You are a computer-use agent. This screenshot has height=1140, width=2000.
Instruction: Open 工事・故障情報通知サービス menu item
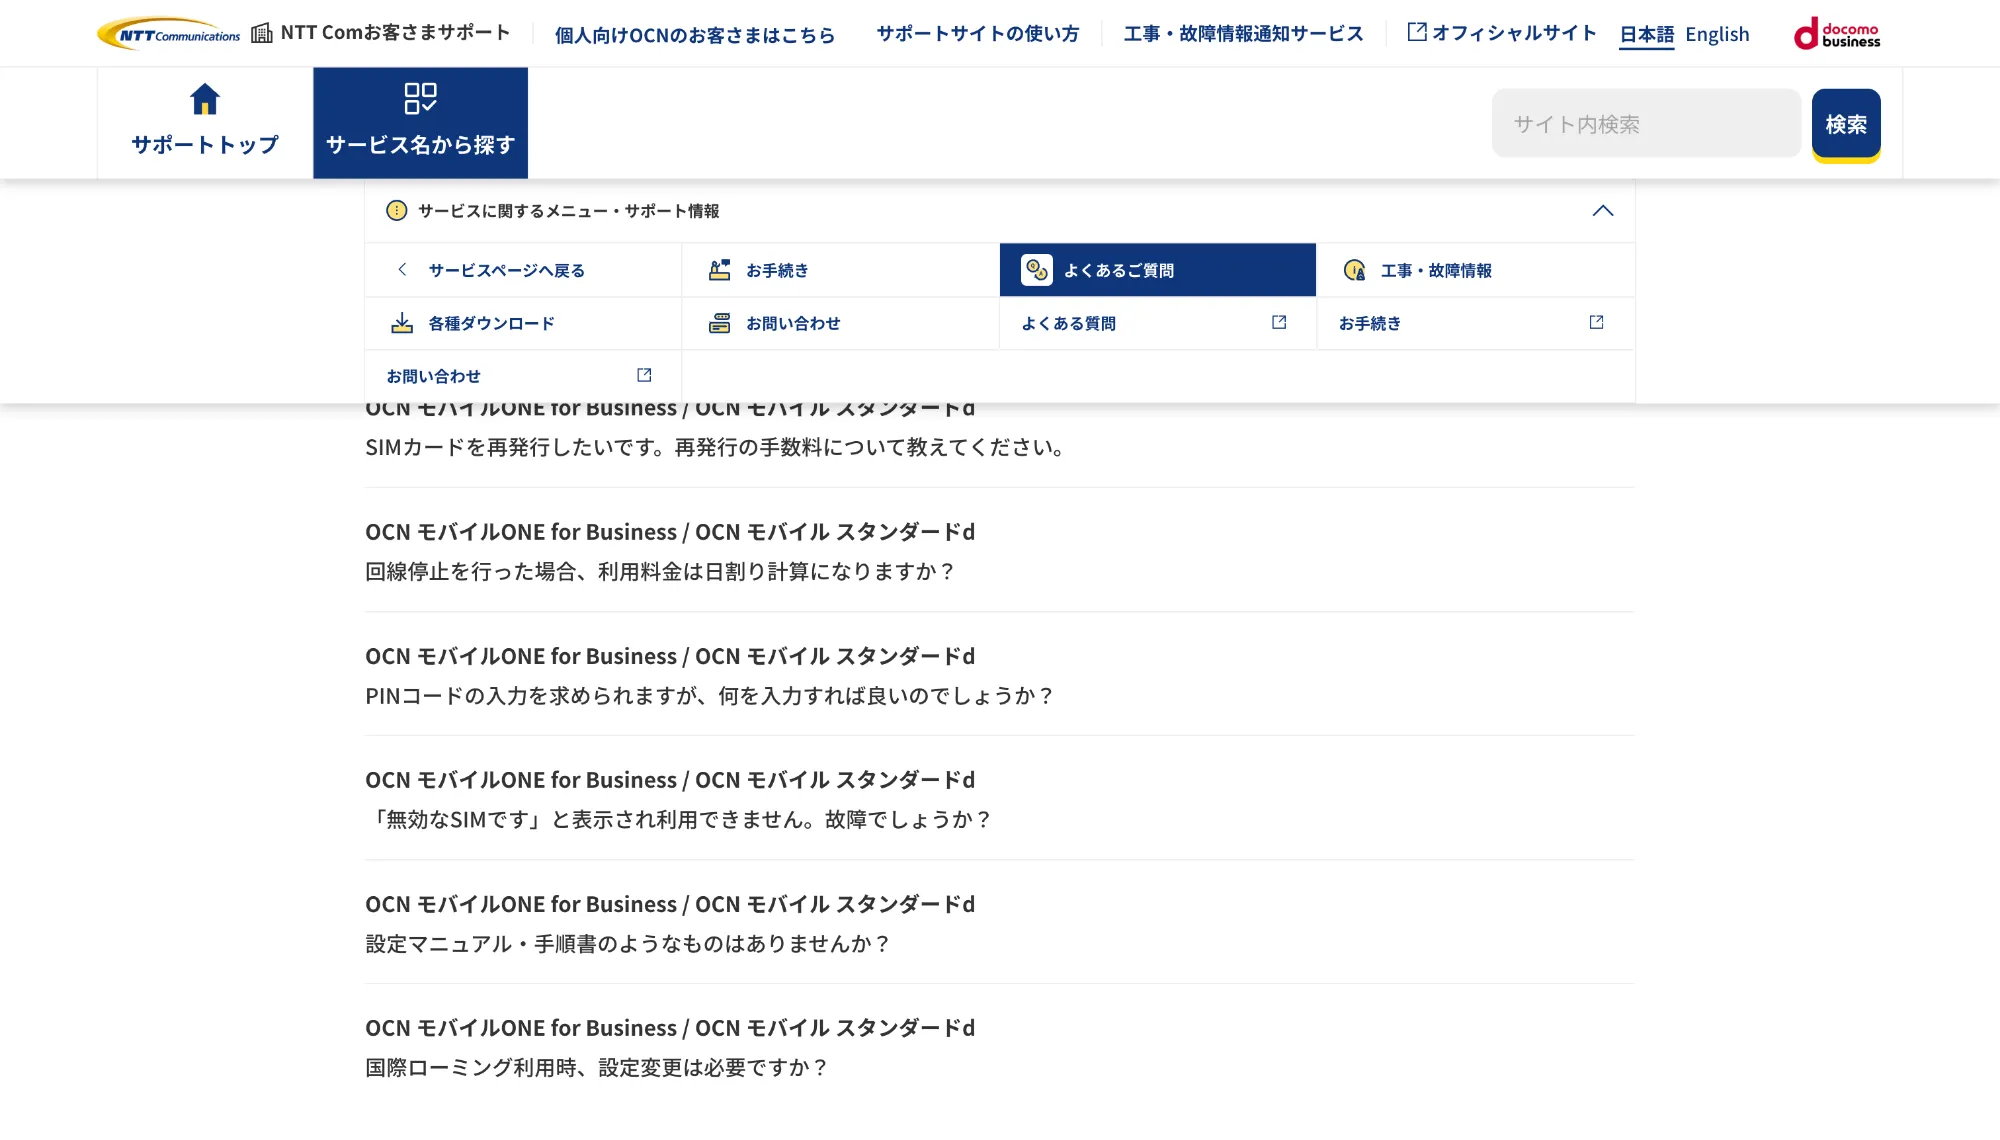click(x=1243, y=34)
